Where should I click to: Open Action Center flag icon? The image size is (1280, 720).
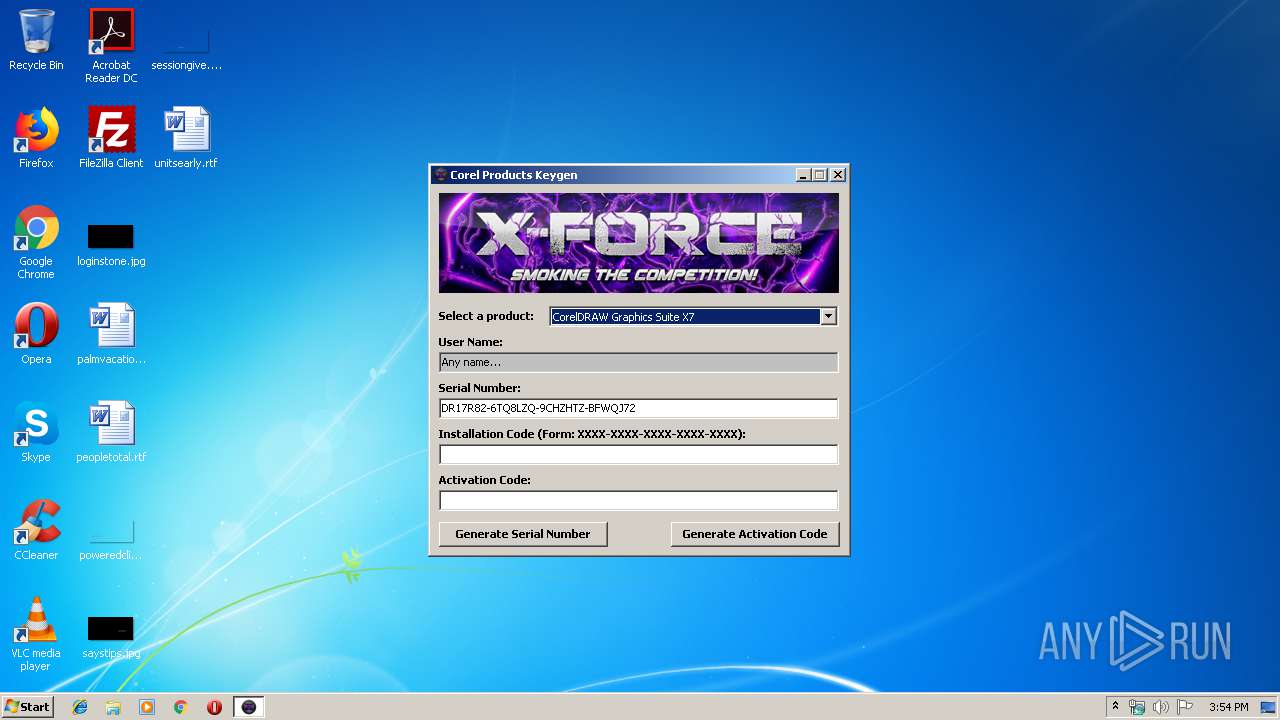(x=1185, y=707)
